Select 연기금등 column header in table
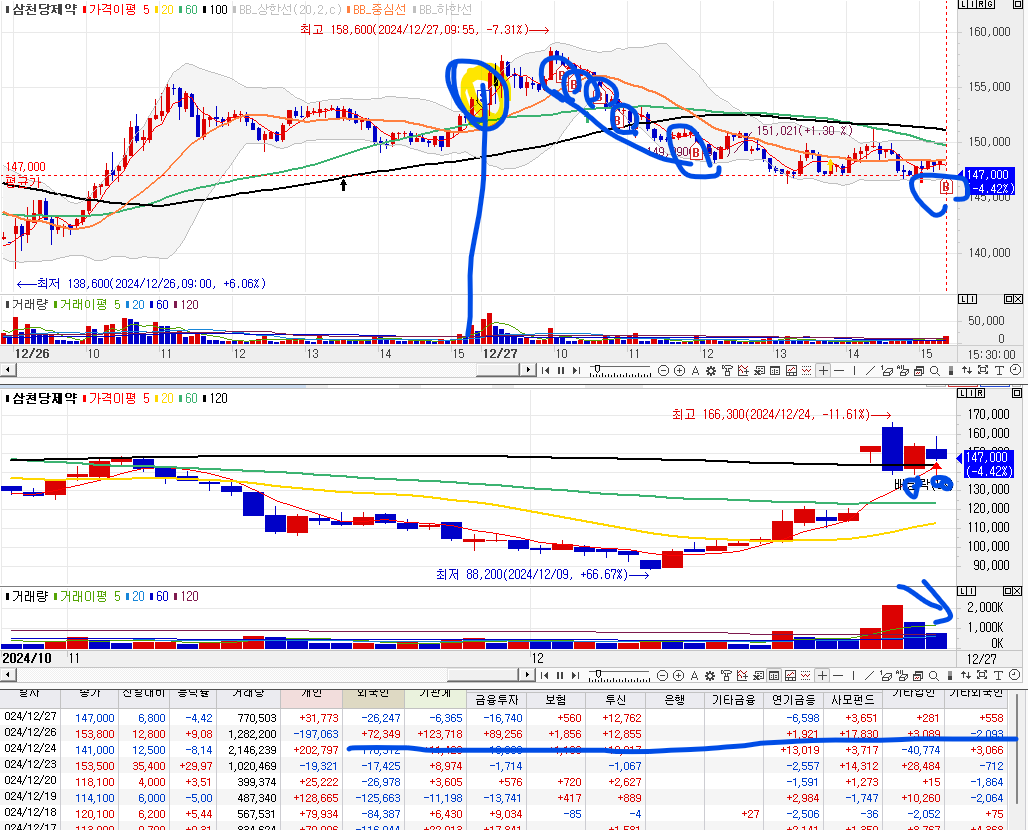Screen dimensions: 1028x830 [793, 700]
